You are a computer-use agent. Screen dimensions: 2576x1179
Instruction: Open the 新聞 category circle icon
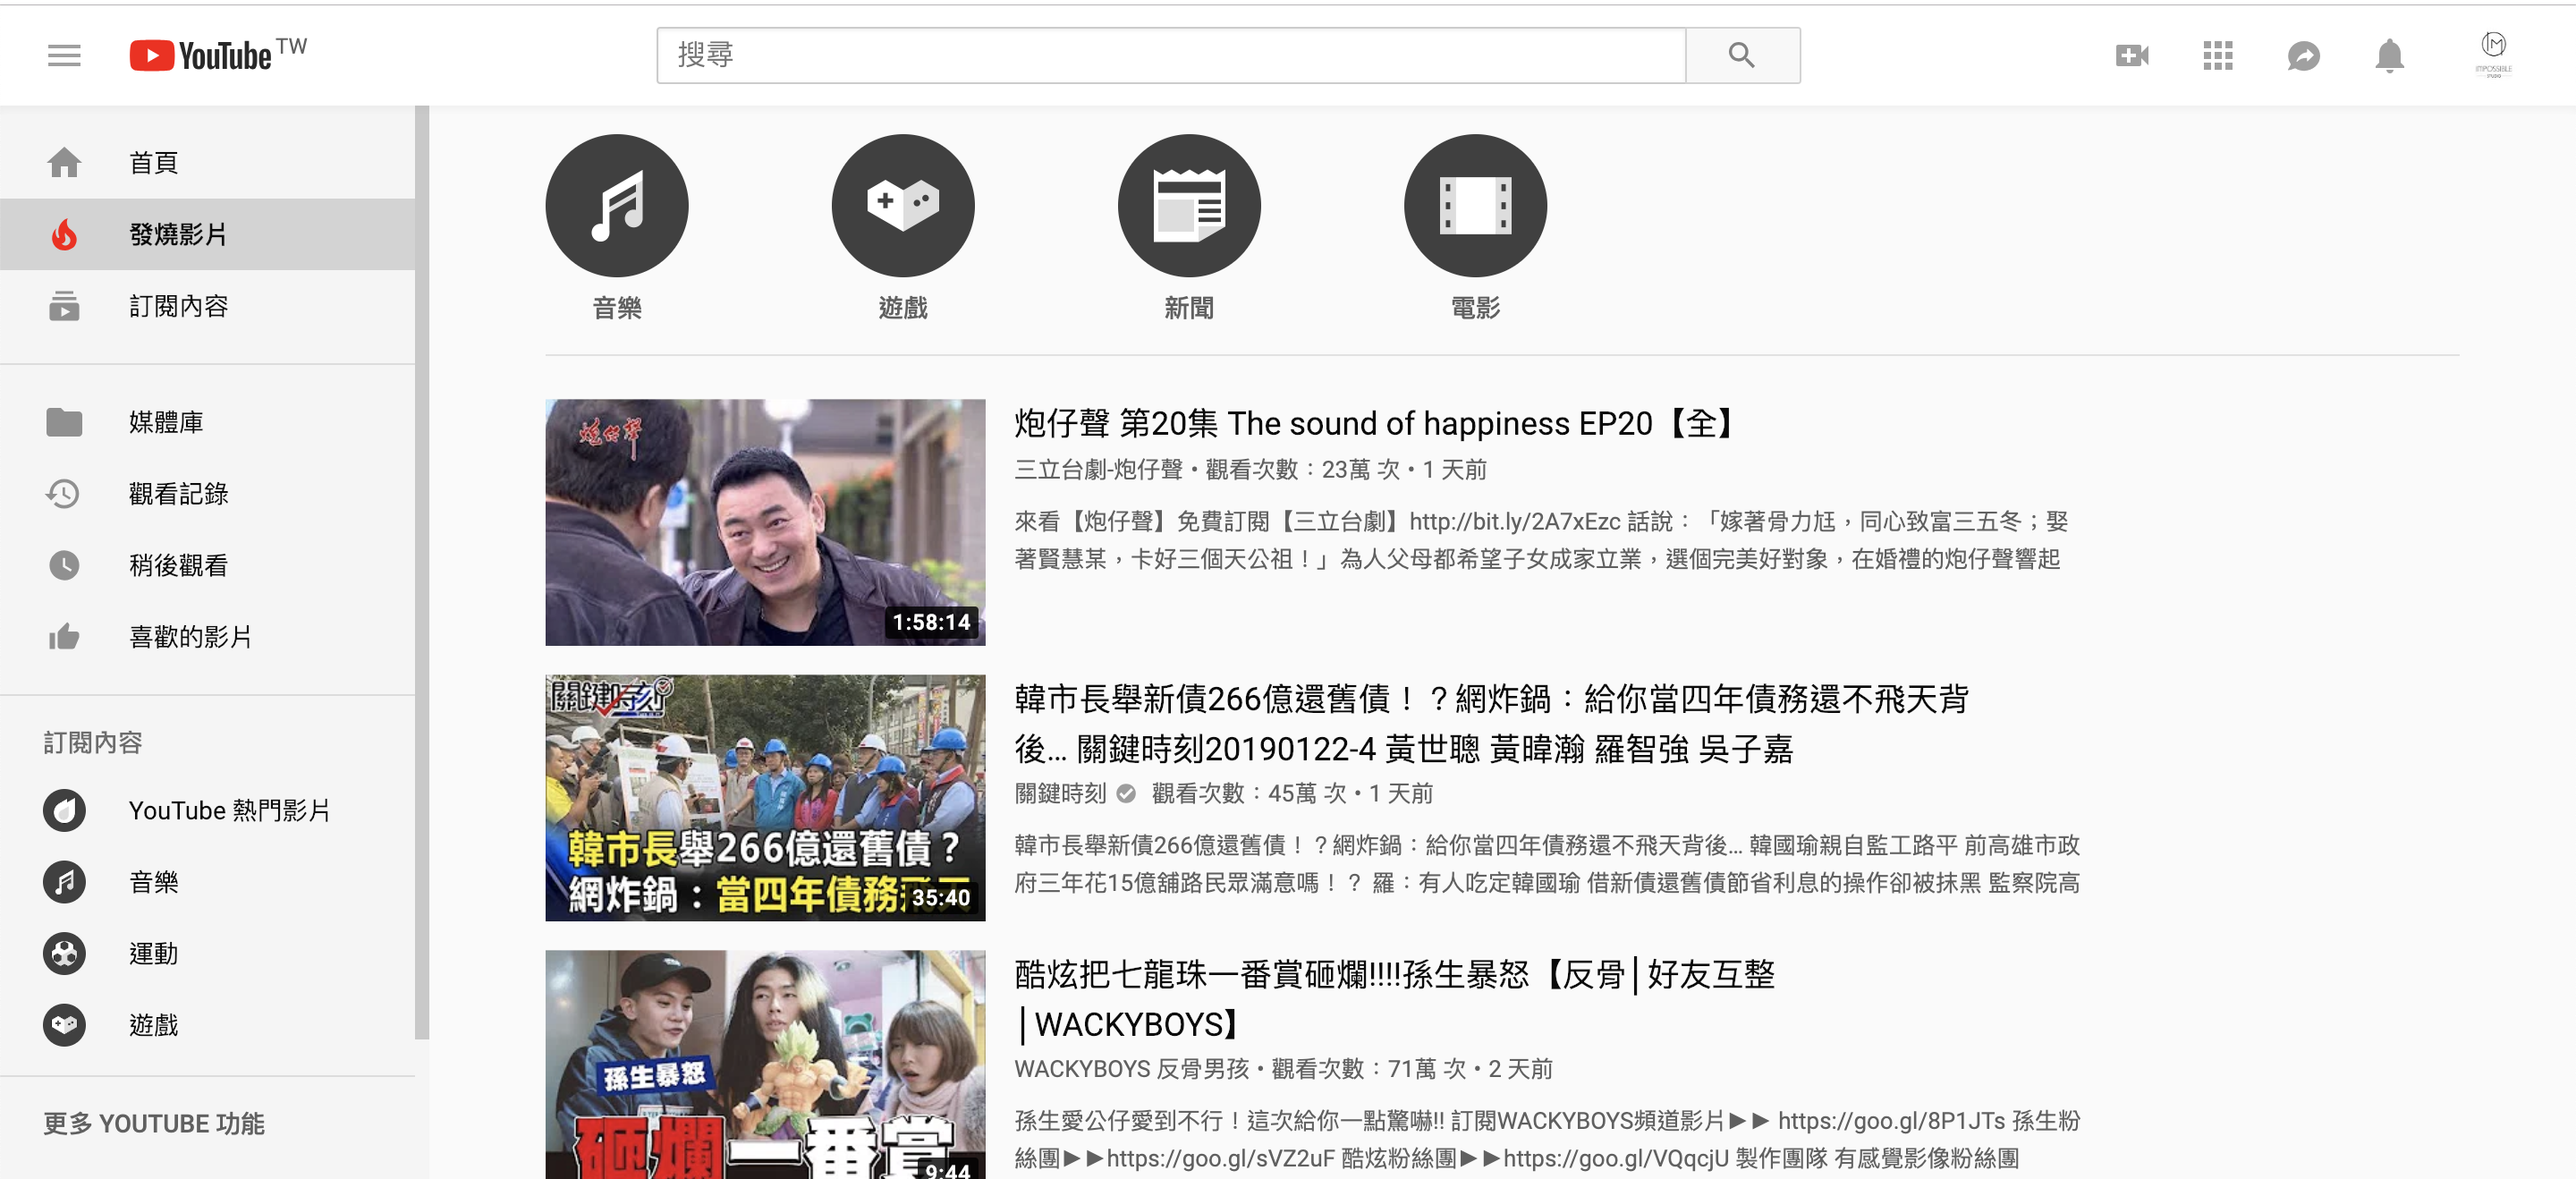pos(1189,206)
